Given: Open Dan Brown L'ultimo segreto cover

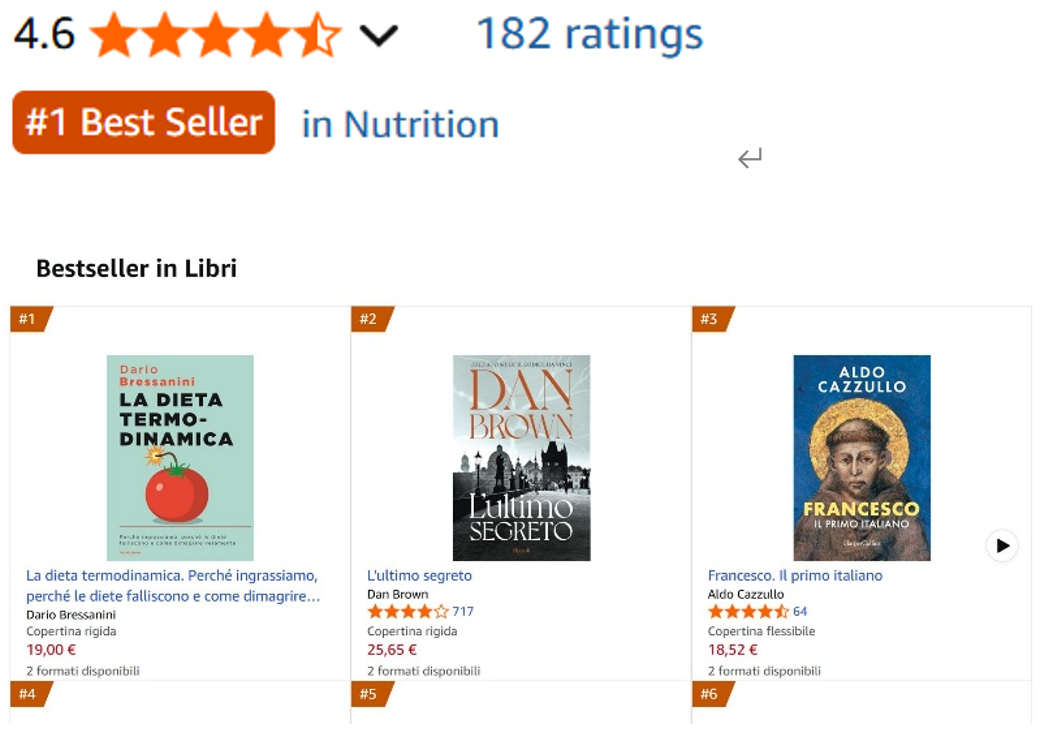Looking at the screenshot, I should [x=521, y=457].
